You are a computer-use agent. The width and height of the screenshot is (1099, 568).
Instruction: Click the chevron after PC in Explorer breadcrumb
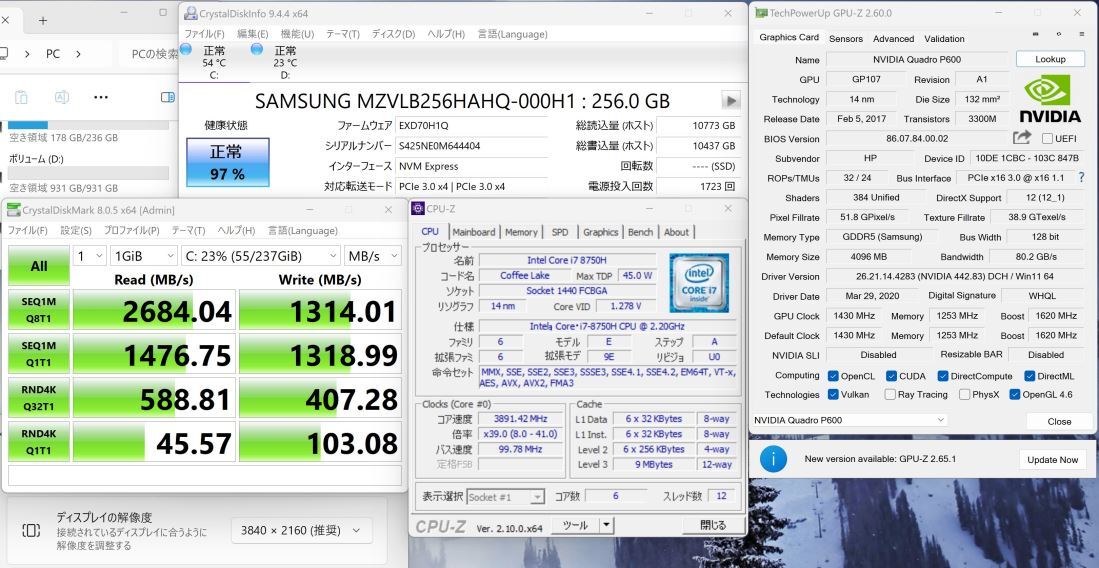[78, 54]
